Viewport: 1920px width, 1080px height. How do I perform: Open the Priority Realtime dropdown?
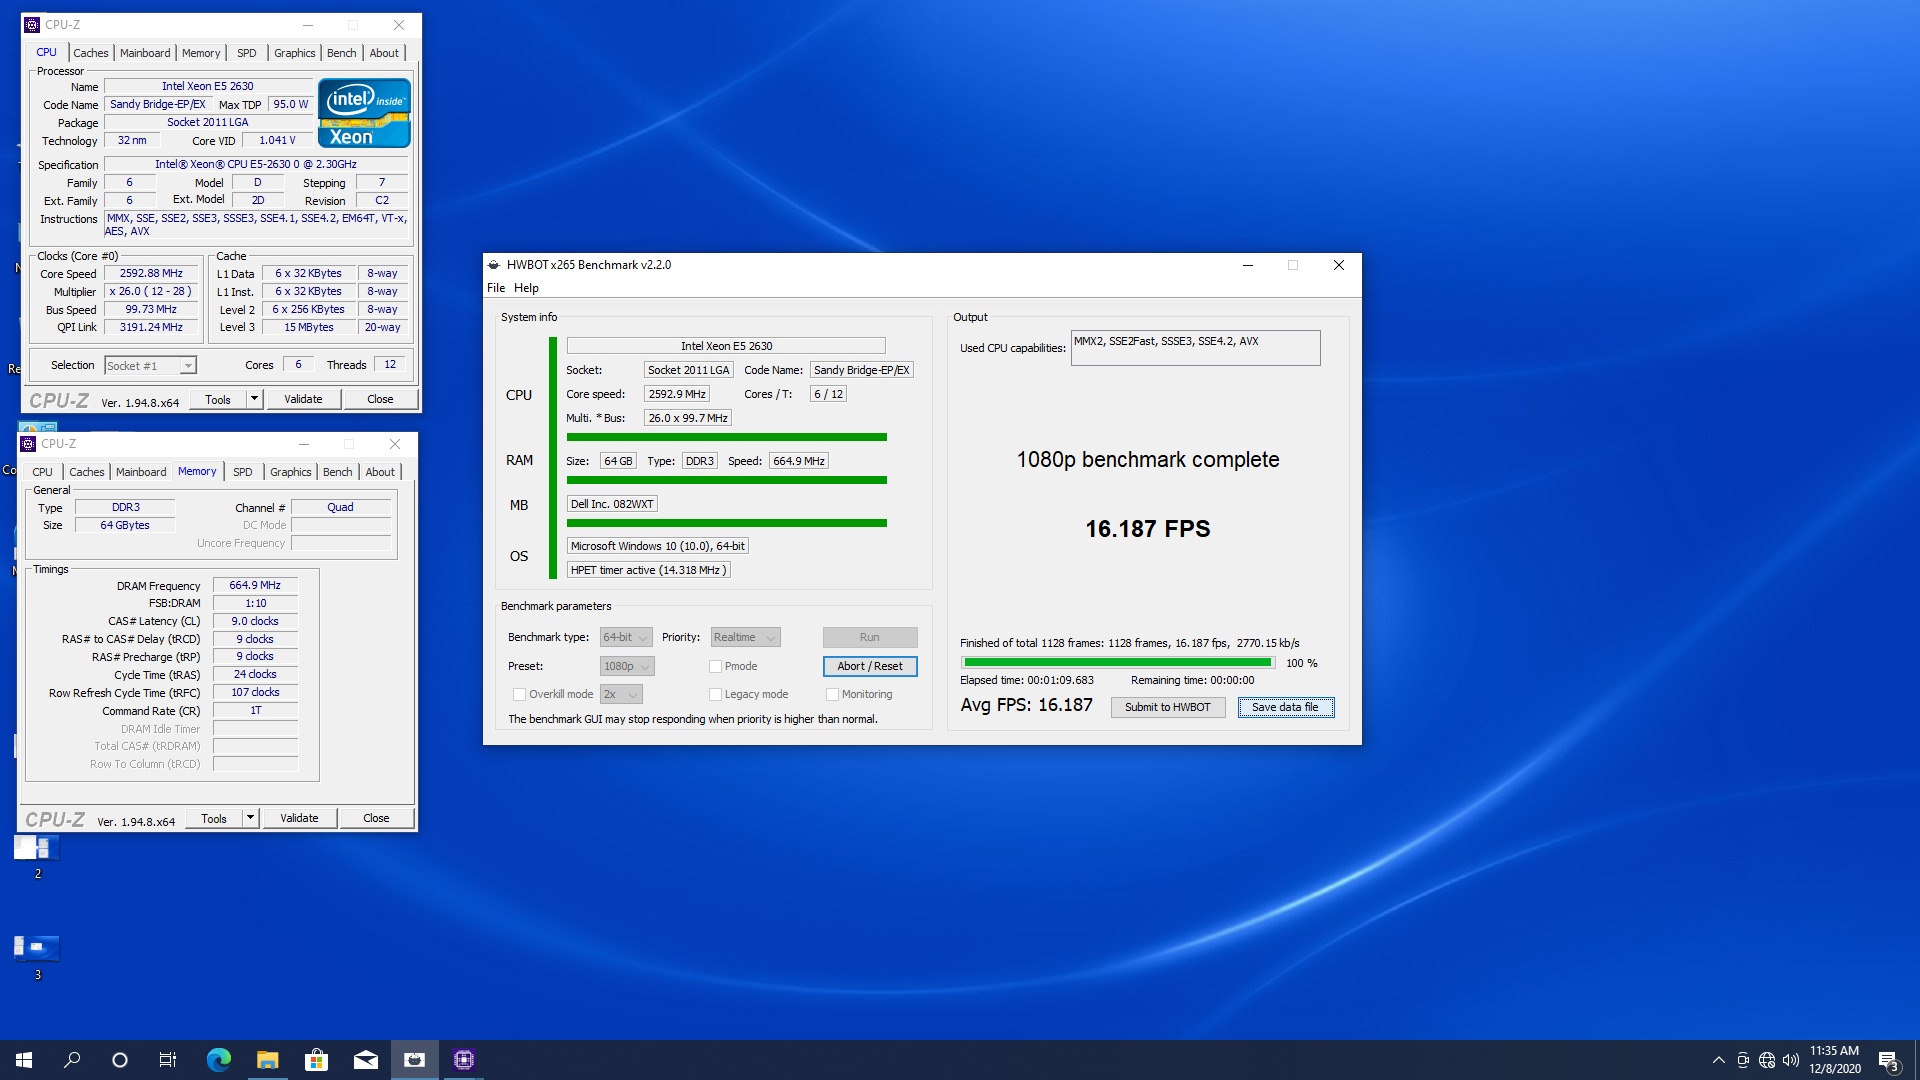[745, 638]
